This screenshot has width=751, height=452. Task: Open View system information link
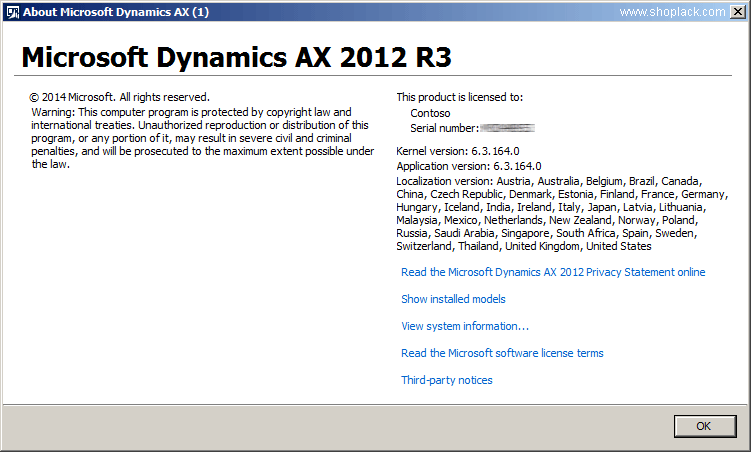click(465, 326)
